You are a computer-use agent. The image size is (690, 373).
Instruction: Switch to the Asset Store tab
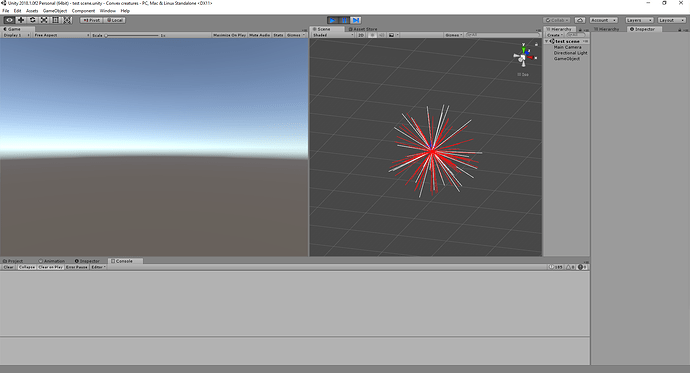coord(363,29)
